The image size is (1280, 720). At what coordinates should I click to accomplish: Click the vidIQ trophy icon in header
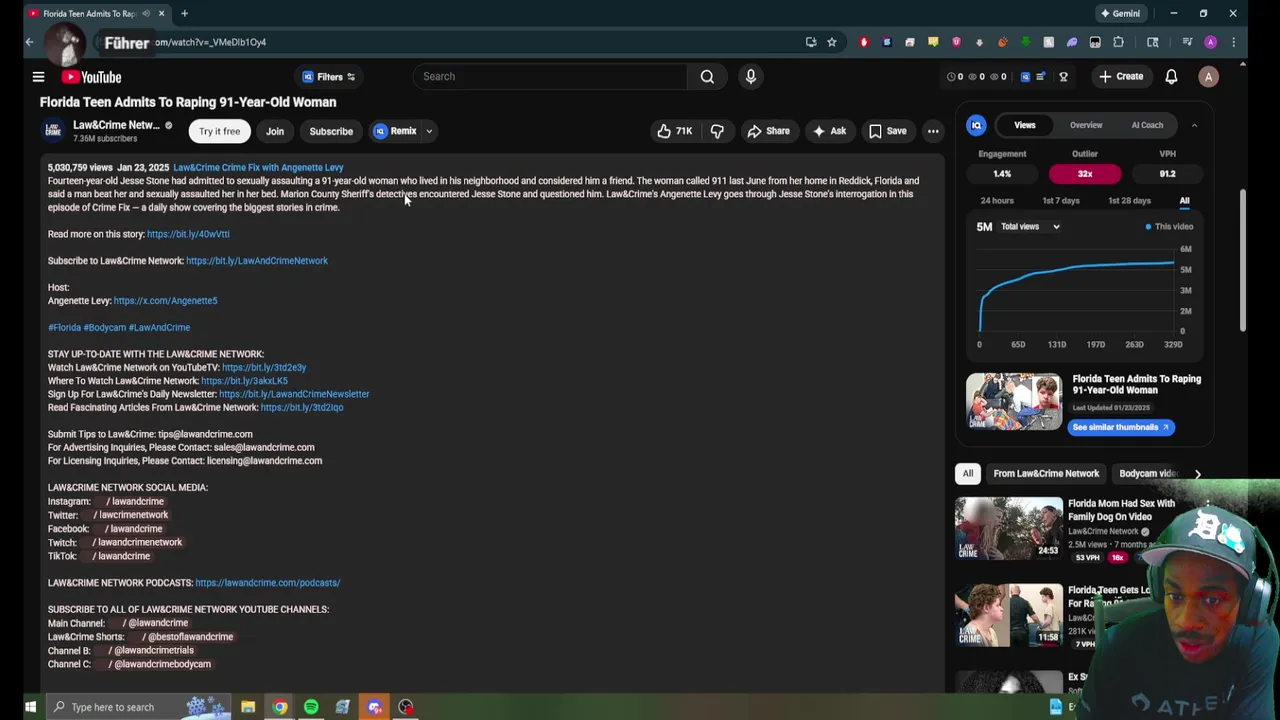click(x=1063, y=76)
